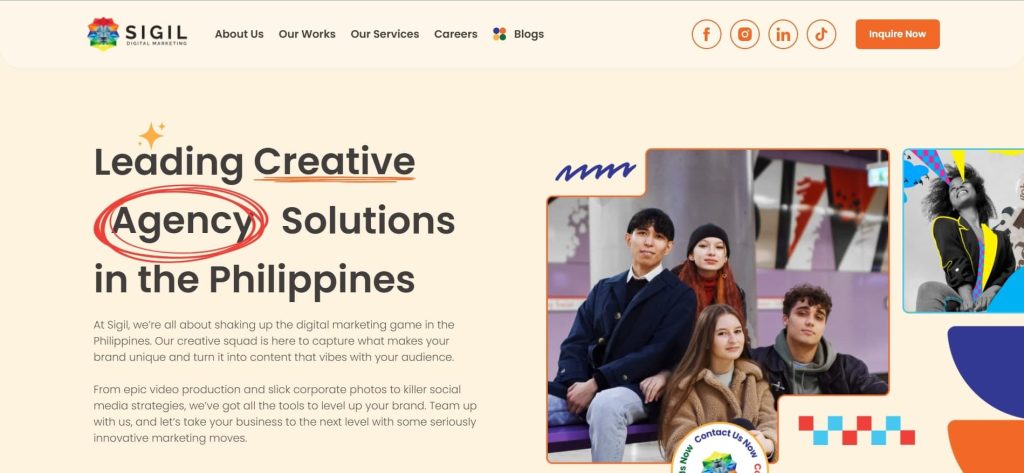The width and height of the screenshot is (1024, 473).
Task: Open the LinkedIn social icon
Action: coord(783,34)
